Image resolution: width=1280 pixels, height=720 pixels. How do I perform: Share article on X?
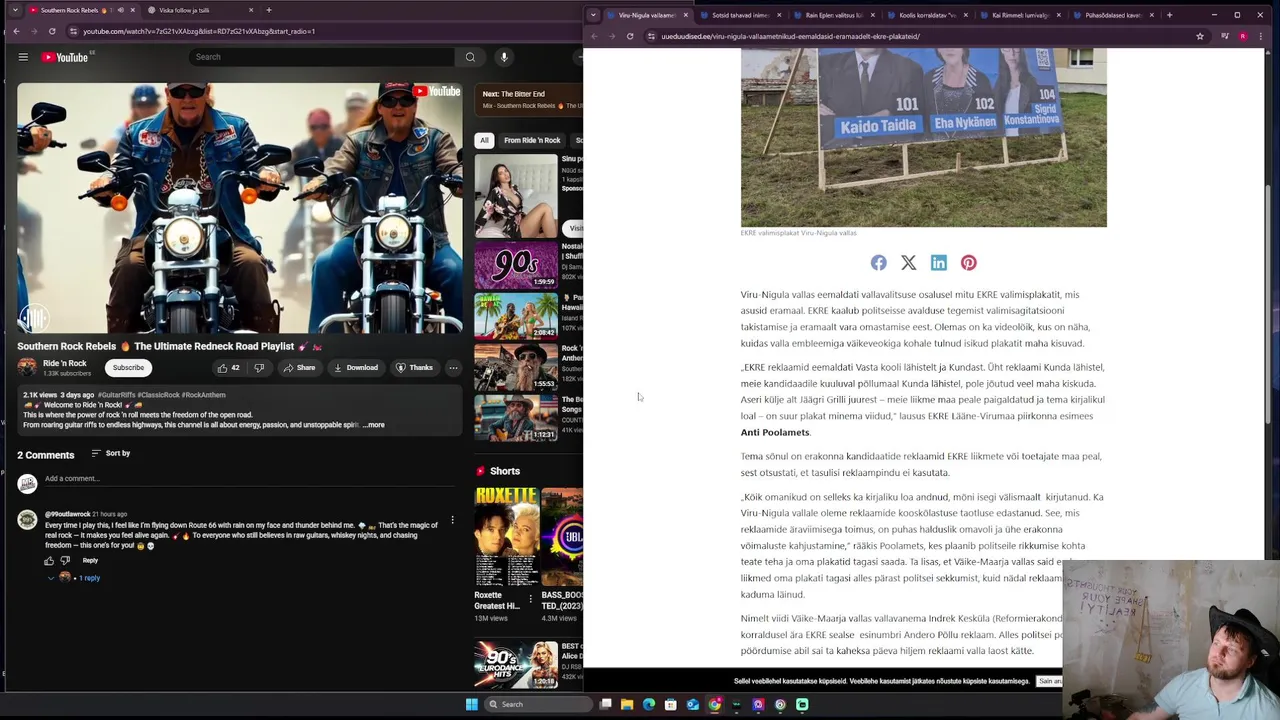(908, 263)
